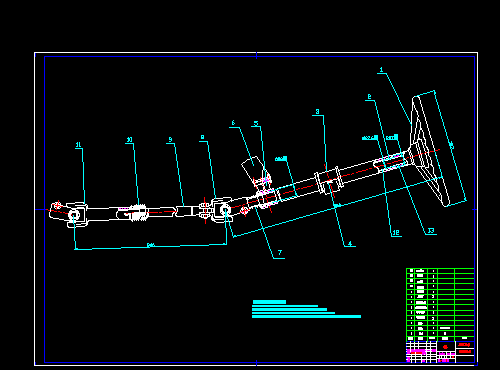The height and width of the screenshot is (370, 500).
Task: Select part callout number 9
Action: click(x=170, y=140)
